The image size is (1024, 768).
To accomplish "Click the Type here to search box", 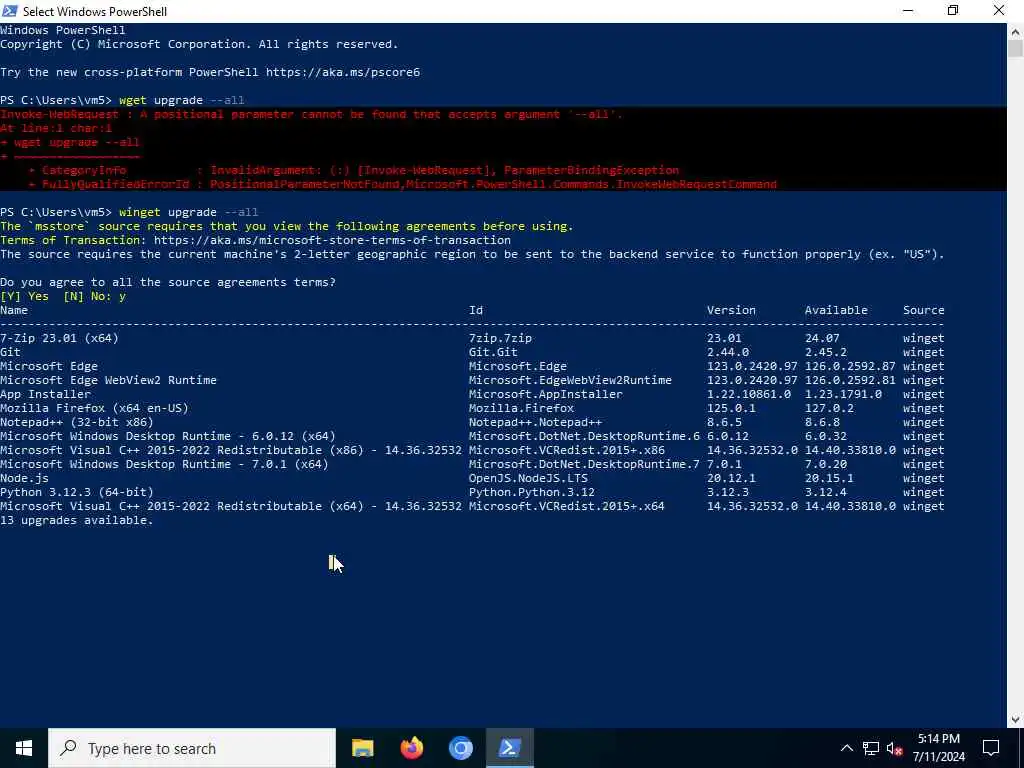I will coord(192,748).
